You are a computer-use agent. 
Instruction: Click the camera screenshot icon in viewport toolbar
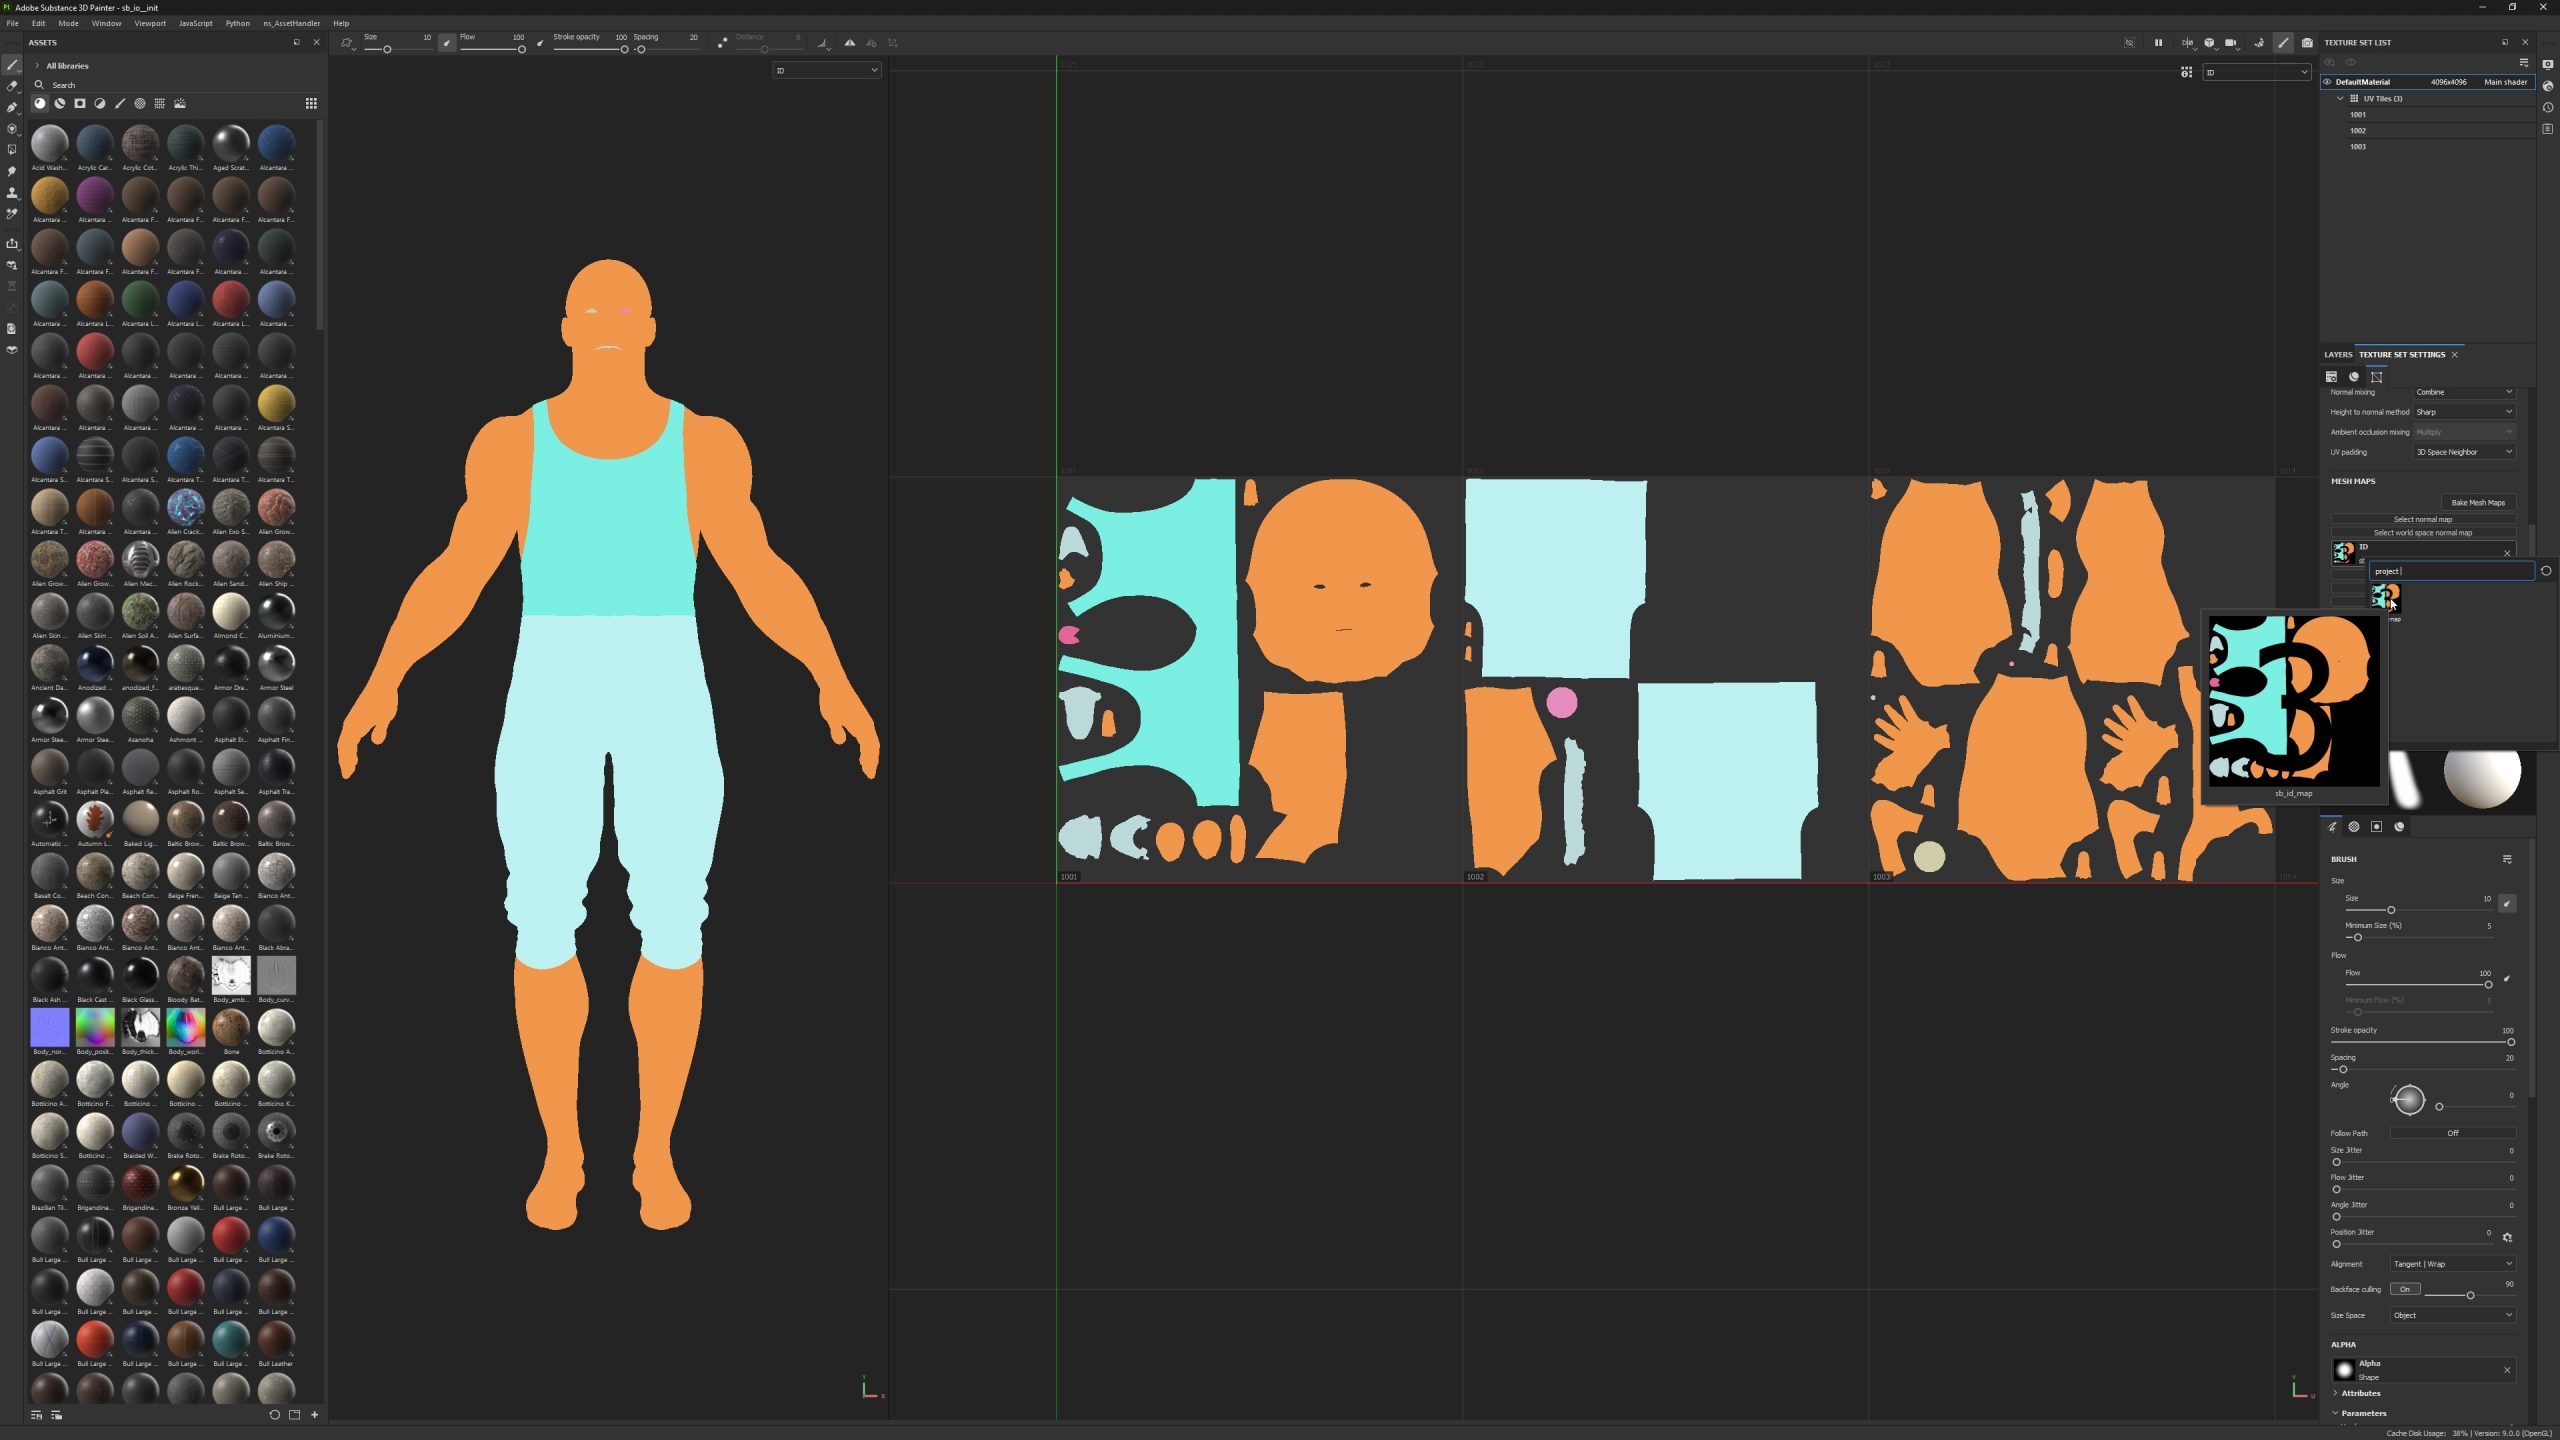(x=2307, y=43)
